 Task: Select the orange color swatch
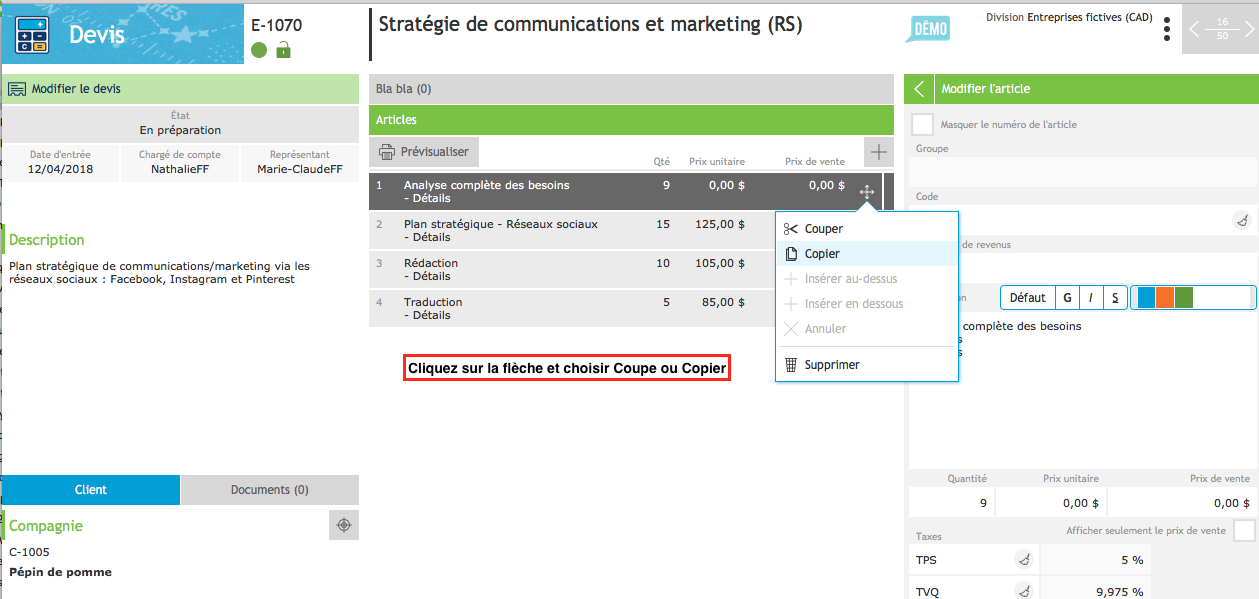pyautogui.click(x=1165, y=297)
